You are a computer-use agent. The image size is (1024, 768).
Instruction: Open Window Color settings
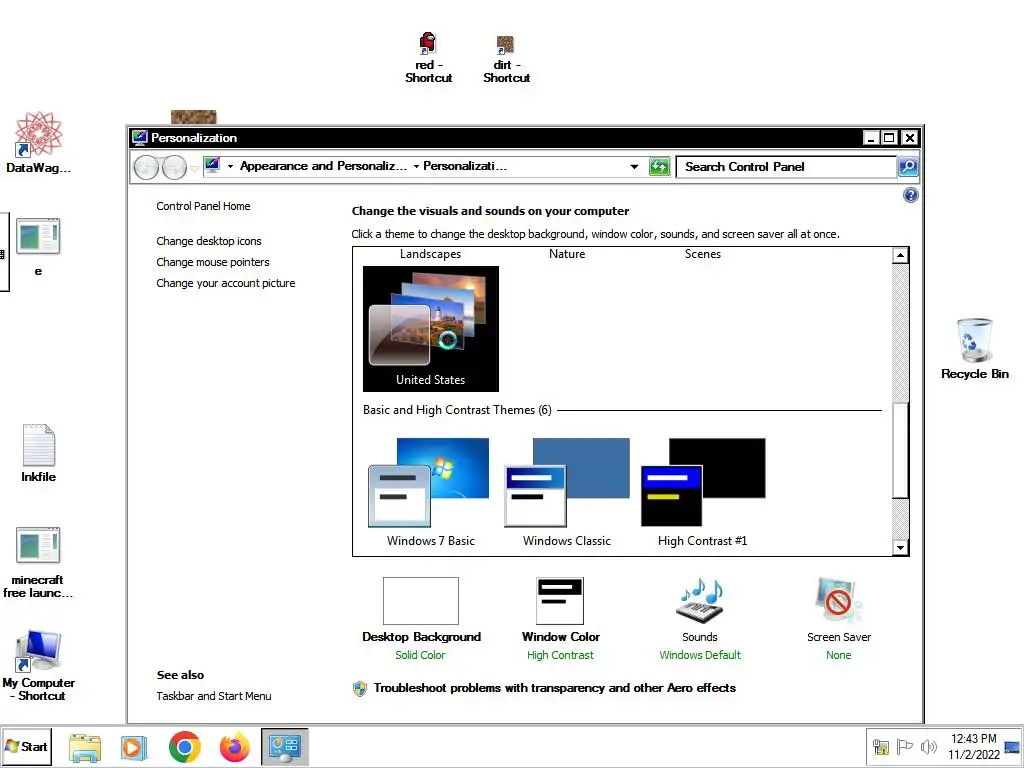click(560, 611)
